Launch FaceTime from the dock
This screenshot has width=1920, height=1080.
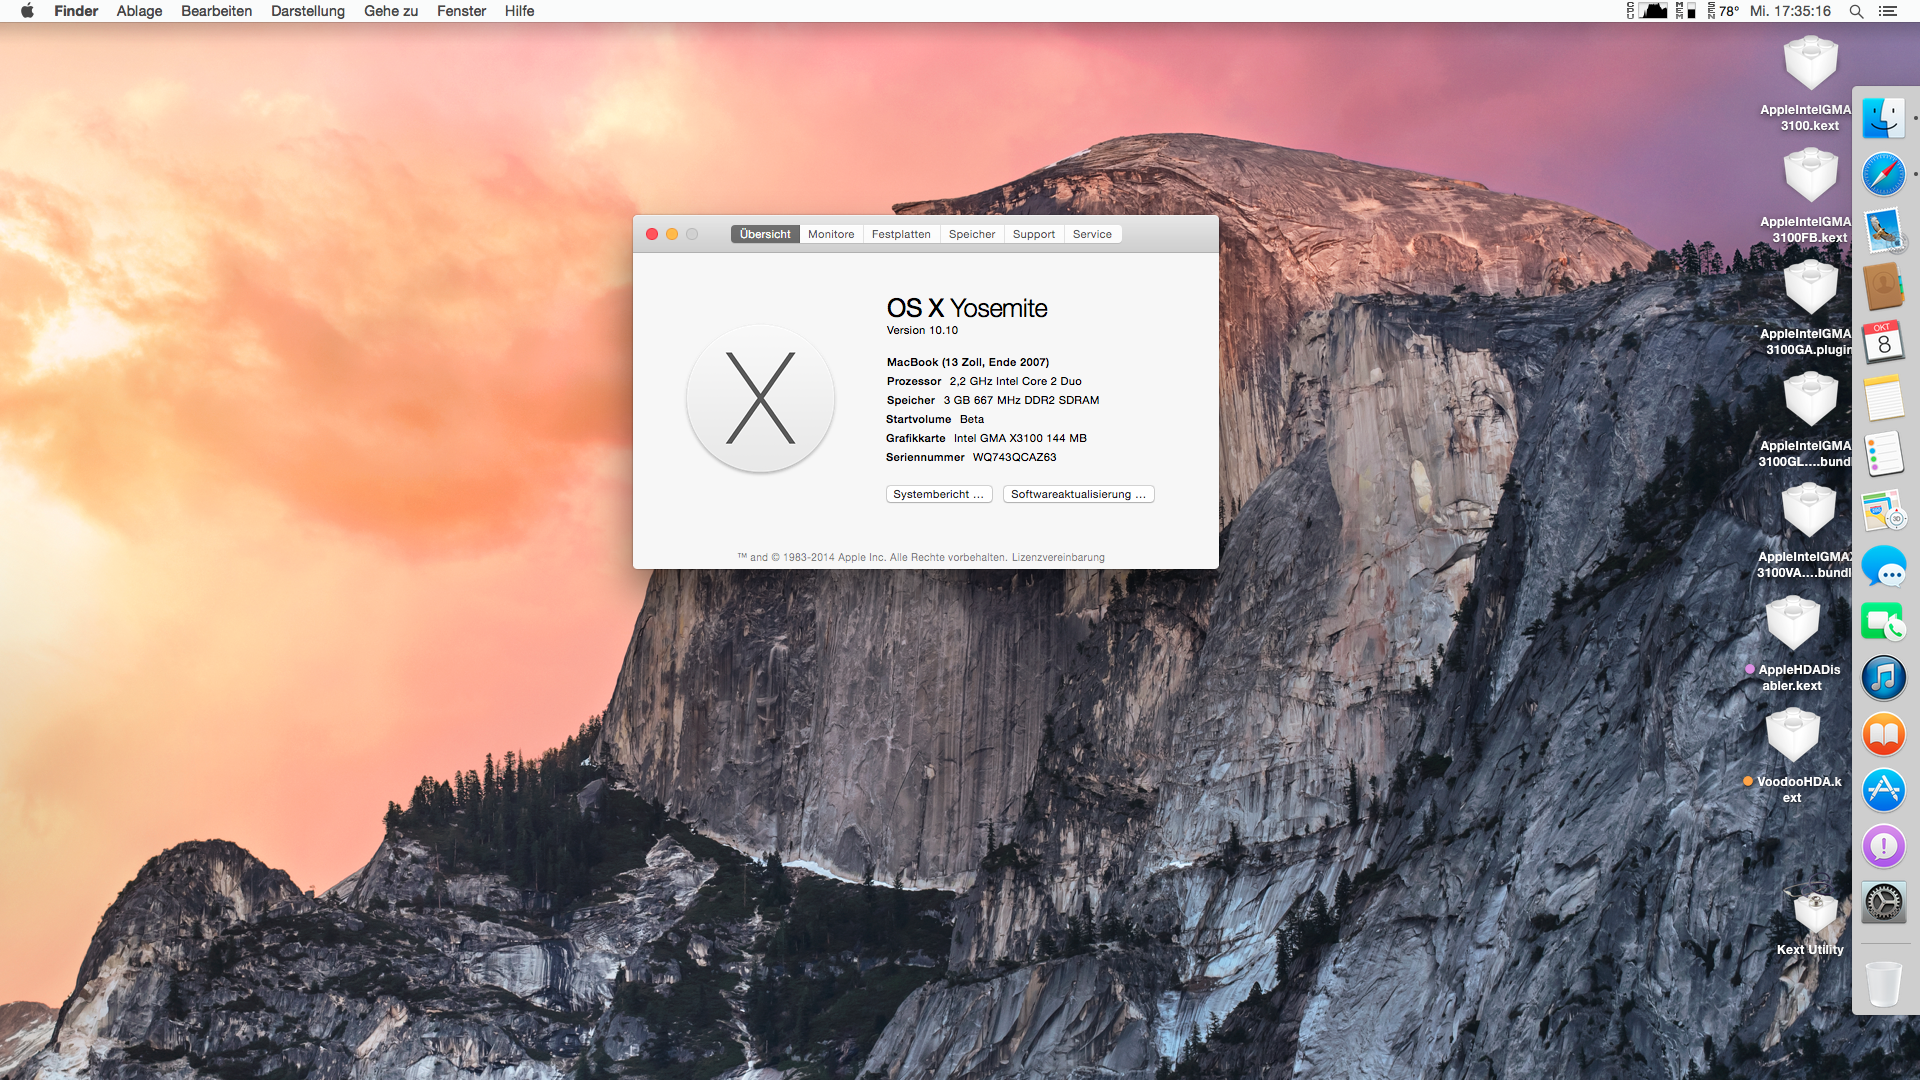pyautogui.click(x=1883, y=623)
